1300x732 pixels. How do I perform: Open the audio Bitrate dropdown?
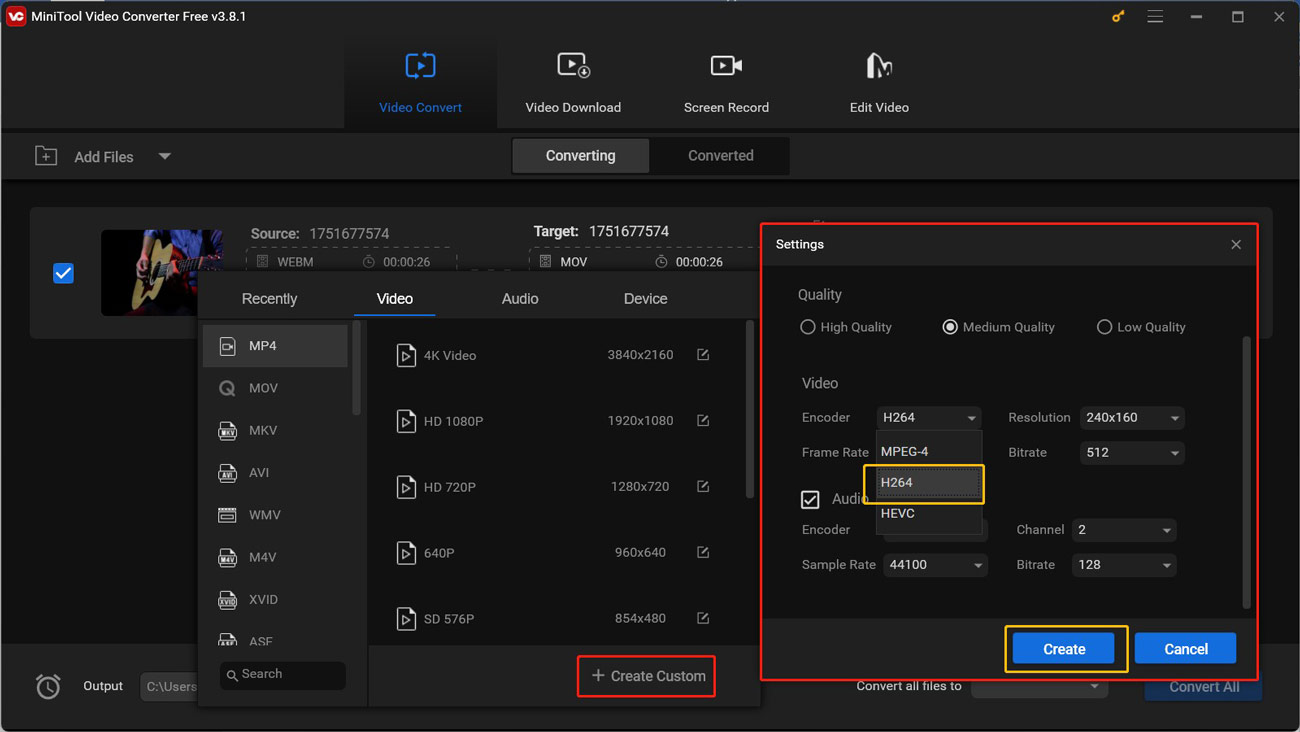point(1124,565)
